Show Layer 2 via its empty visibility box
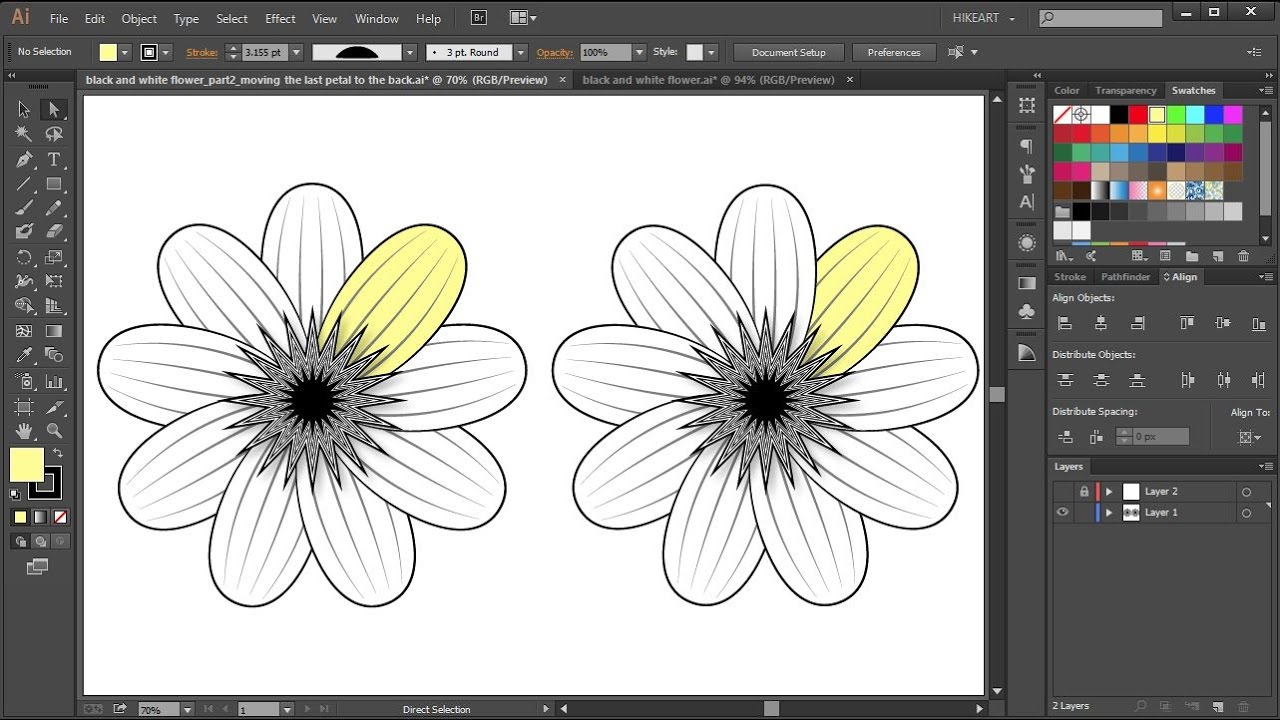The height and width of the screenshot is (720, 1280). coord(1062,492)
